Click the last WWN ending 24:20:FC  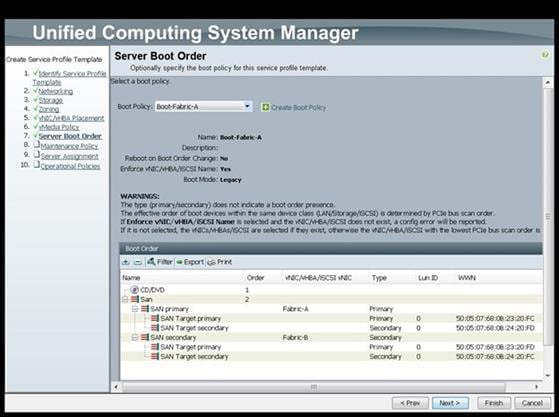[x=495, y=356]
